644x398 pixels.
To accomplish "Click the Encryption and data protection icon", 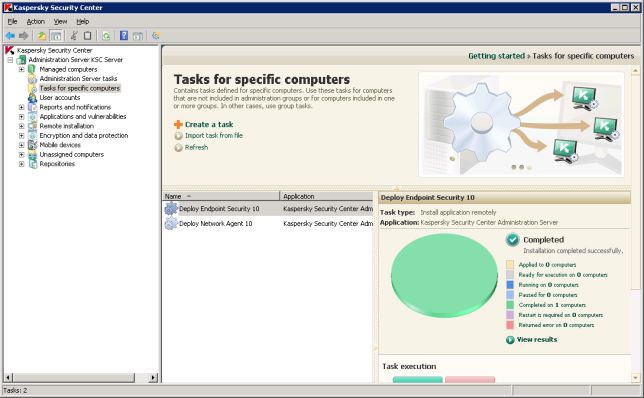I will click(x=32, y=135).
